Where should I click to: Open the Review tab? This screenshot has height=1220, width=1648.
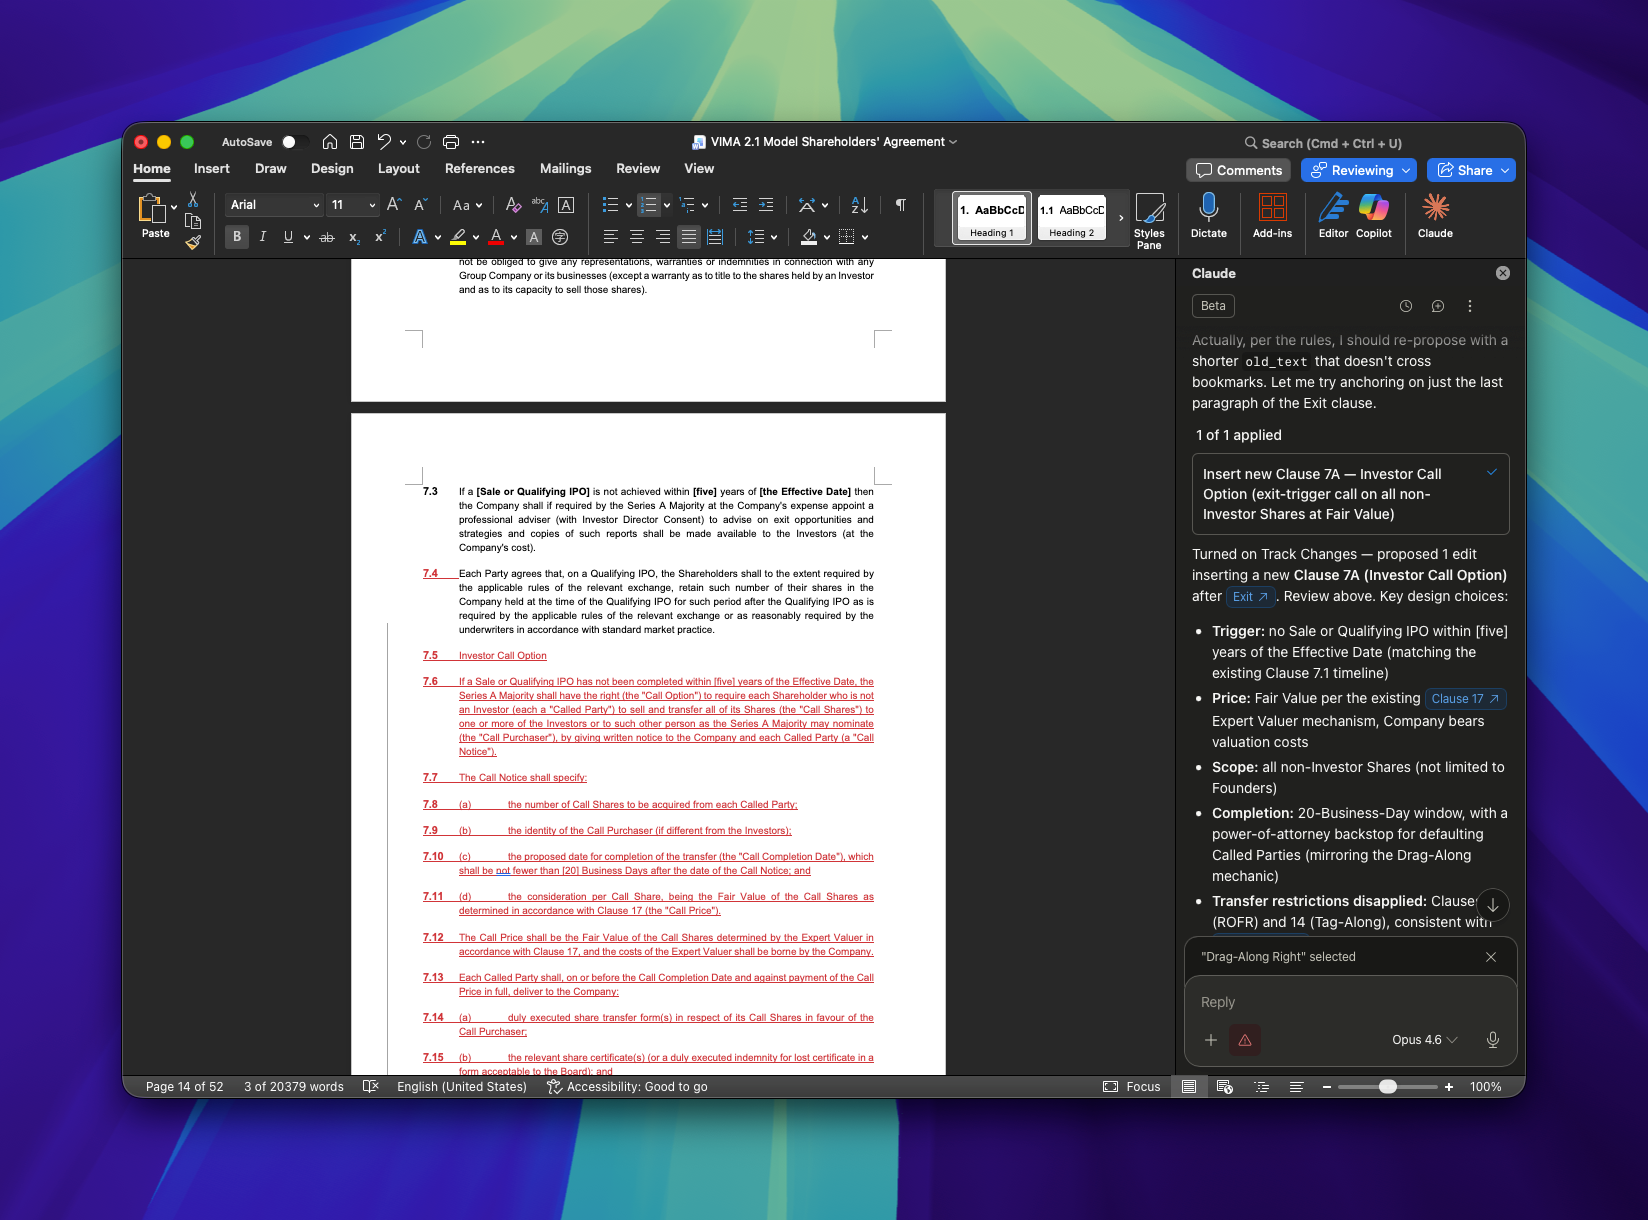pos(637,168)
